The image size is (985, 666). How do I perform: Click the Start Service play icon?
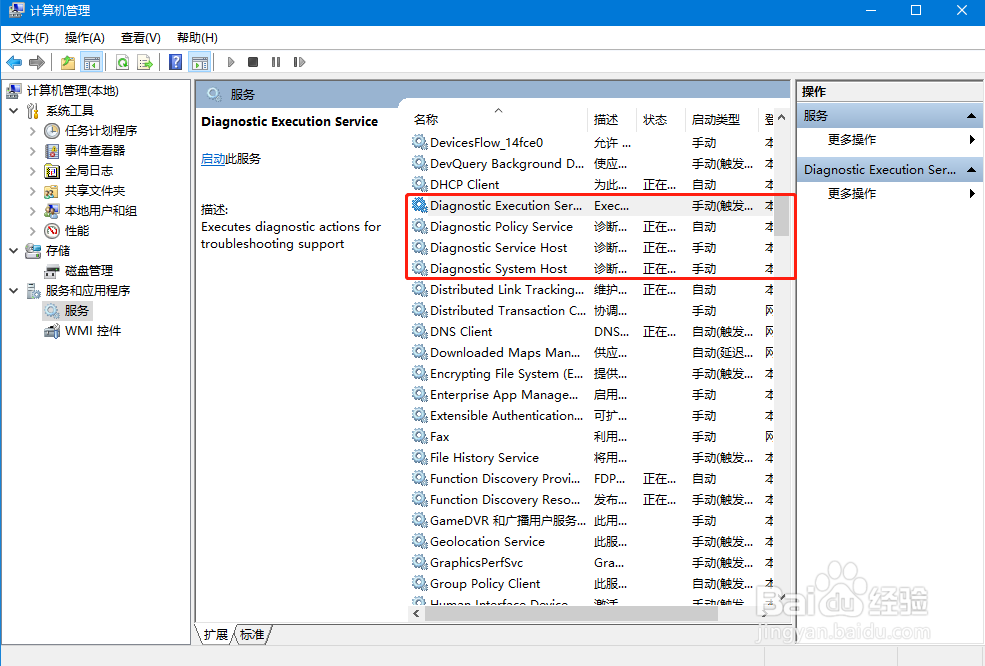[231, 62]
